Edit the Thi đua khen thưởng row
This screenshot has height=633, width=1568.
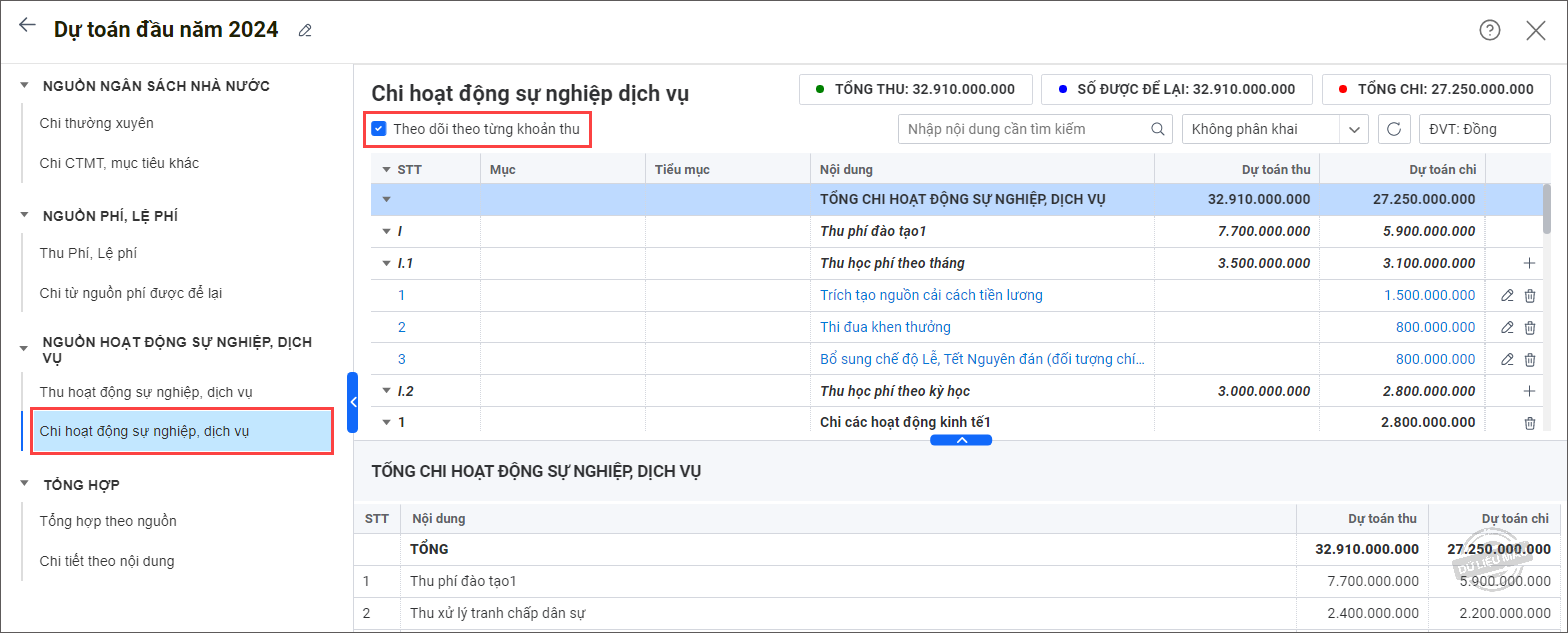click(1507, 327)
